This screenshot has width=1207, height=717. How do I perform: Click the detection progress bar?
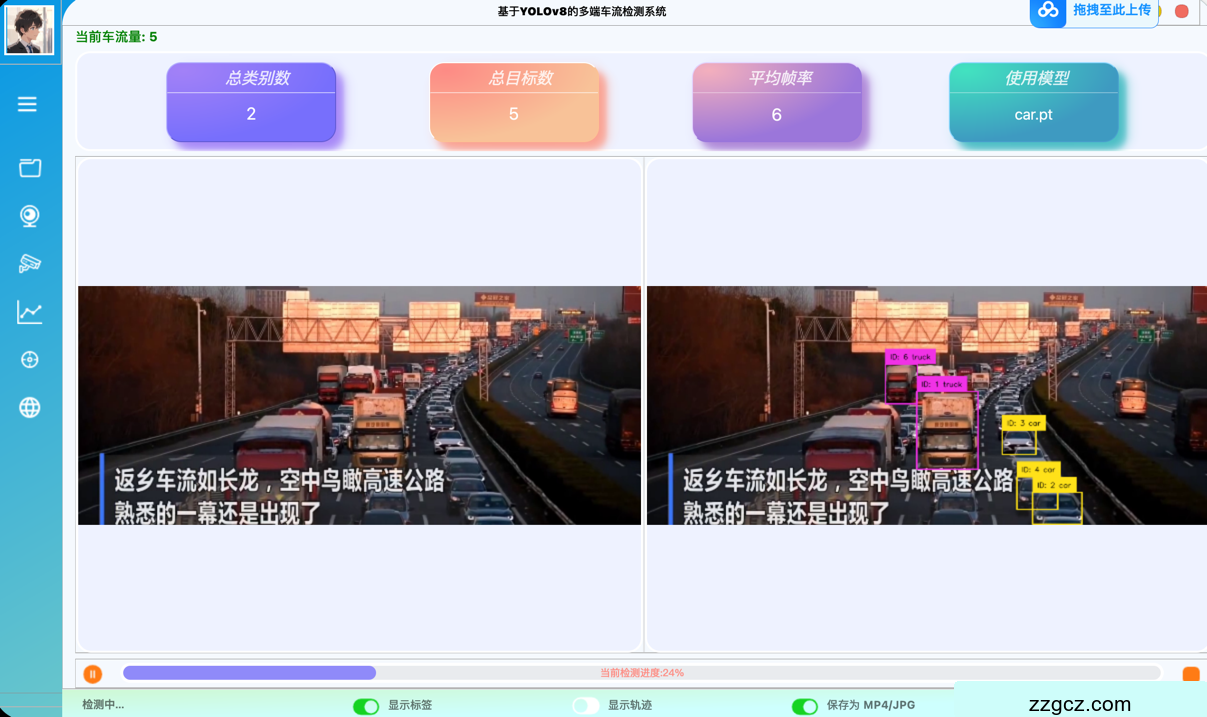tap(640, 673)
